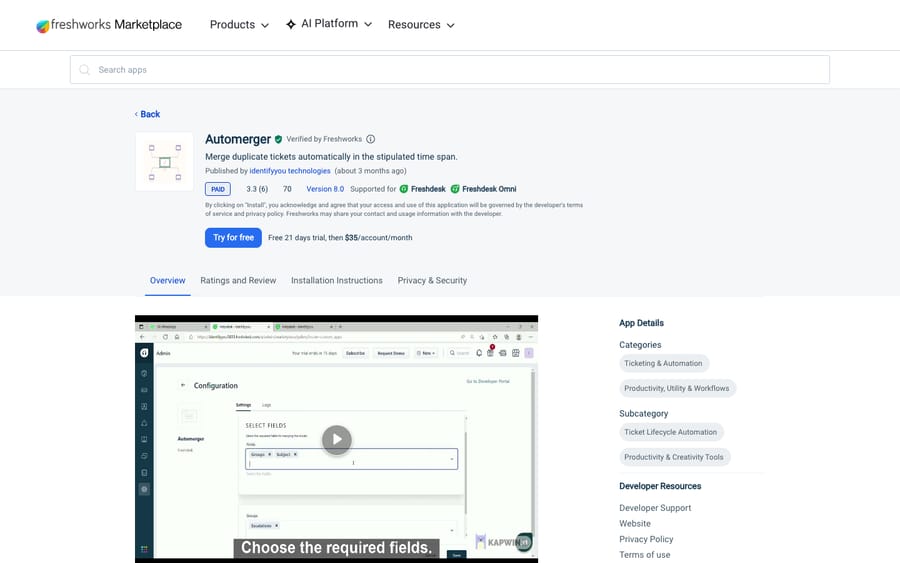This screenshot has width=900, height=563.
Task: Select Productivity & Creativity Tools subcategory
Action: [x=674, y=457]
